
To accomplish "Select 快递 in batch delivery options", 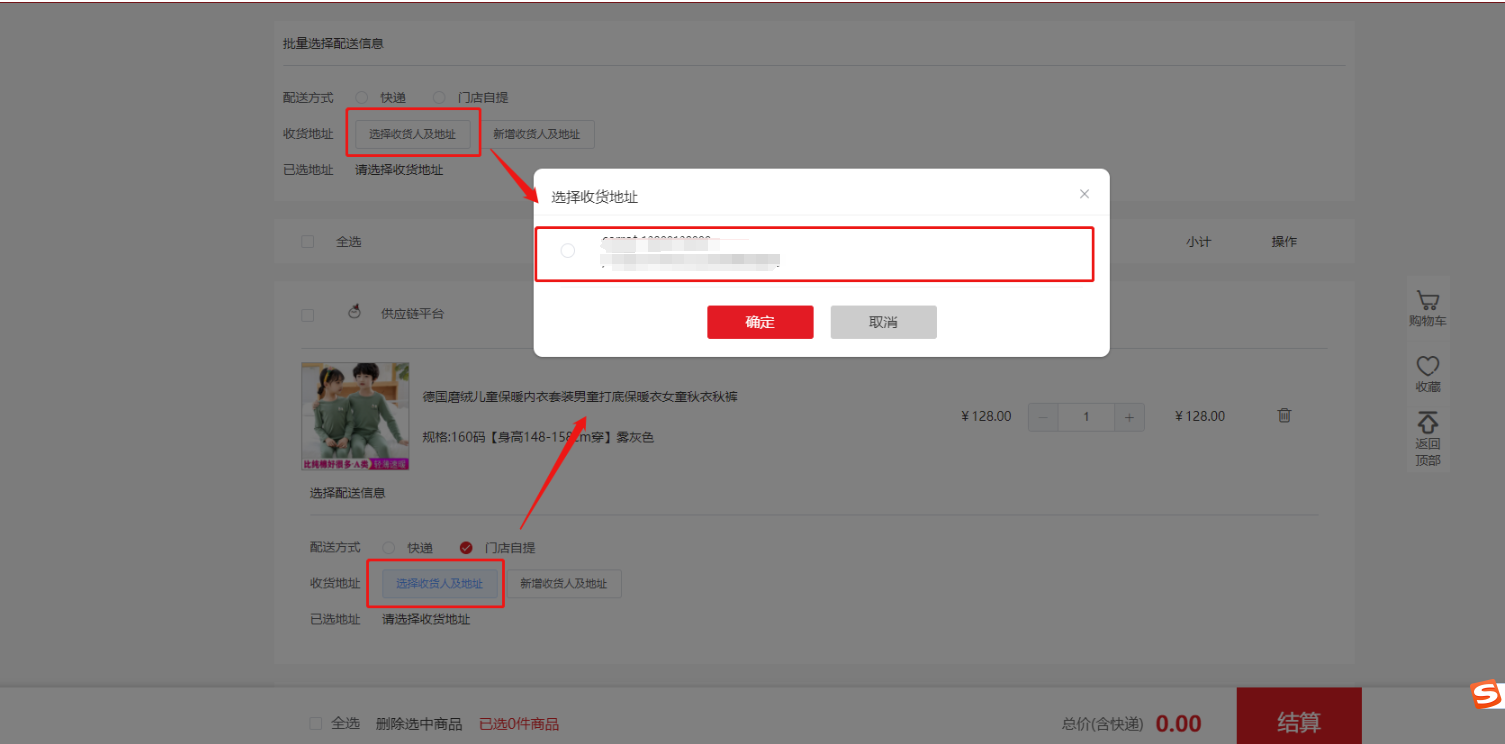I will 362,97.
